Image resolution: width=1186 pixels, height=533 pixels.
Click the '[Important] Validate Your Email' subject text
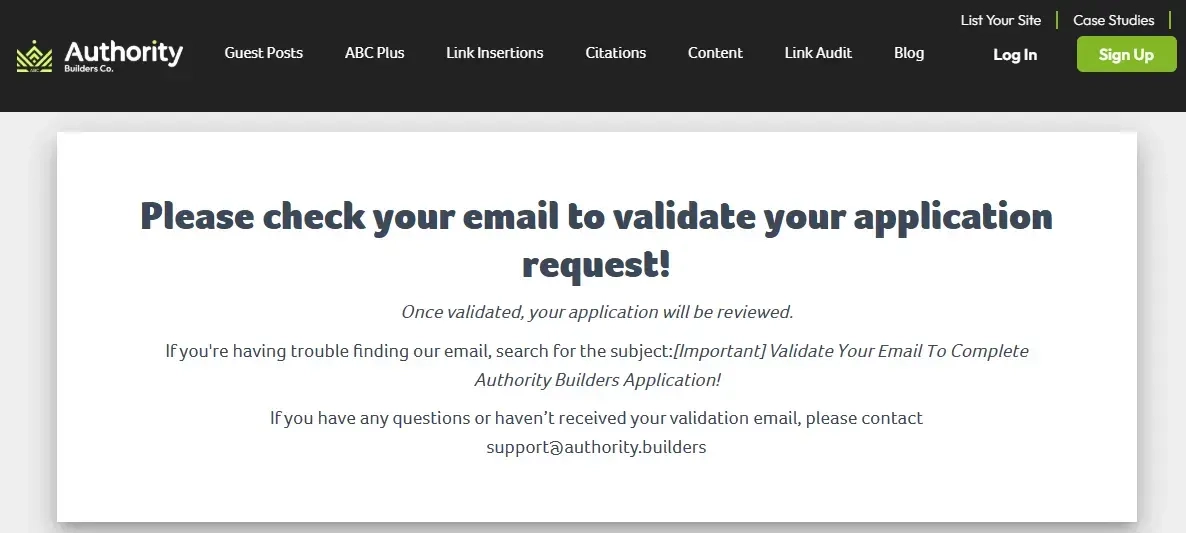851,351
